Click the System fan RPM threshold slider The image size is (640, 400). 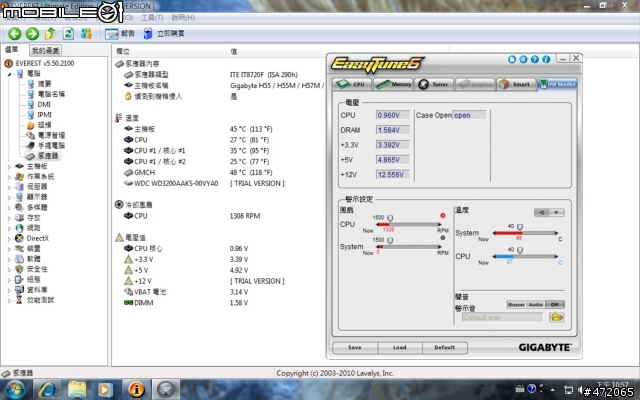tap(390, 240)
